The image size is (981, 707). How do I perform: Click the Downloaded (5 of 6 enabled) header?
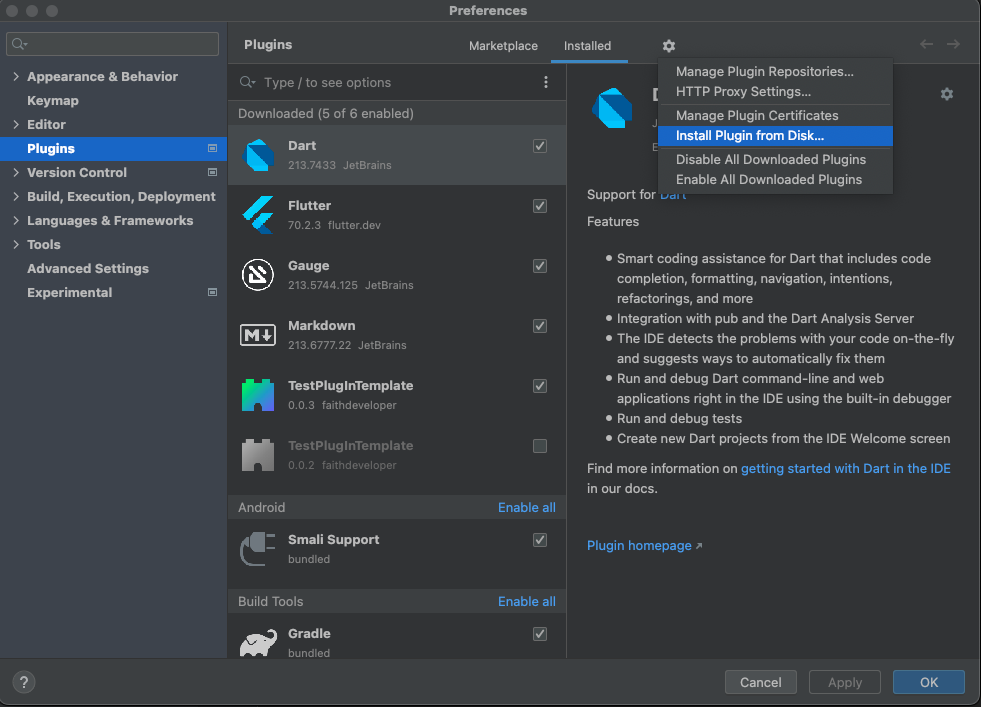[397, 113]
